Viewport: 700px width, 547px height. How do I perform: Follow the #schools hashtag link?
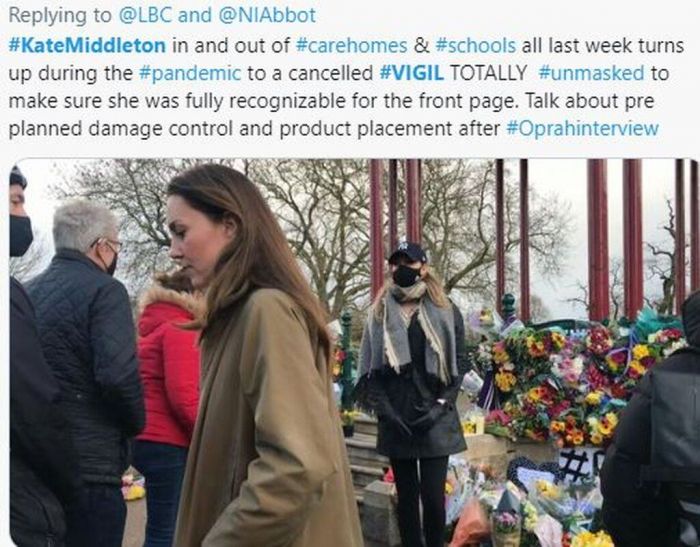[x=475, y=46]
